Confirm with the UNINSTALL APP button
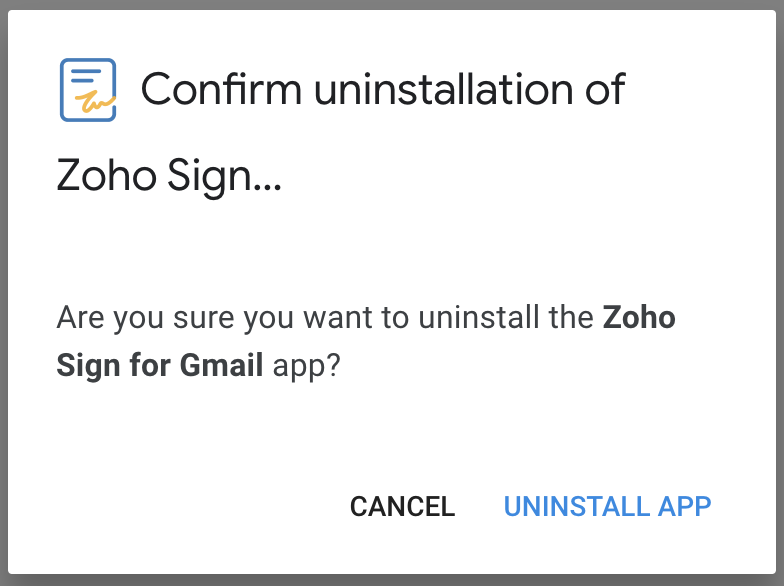This screenshot has height=586, width=784. 607,506
